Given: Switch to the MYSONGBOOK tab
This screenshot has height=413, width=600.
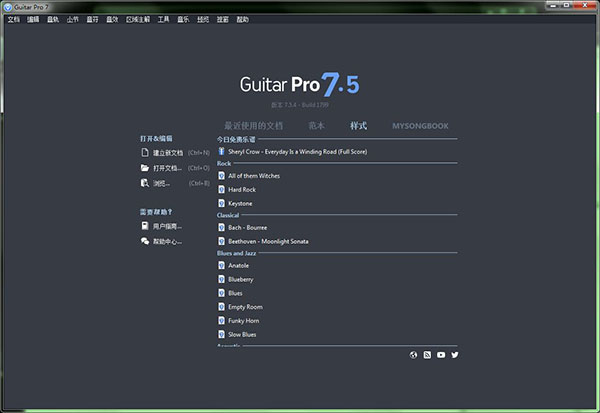Looking at the screenshot, I should click(420, 126).
